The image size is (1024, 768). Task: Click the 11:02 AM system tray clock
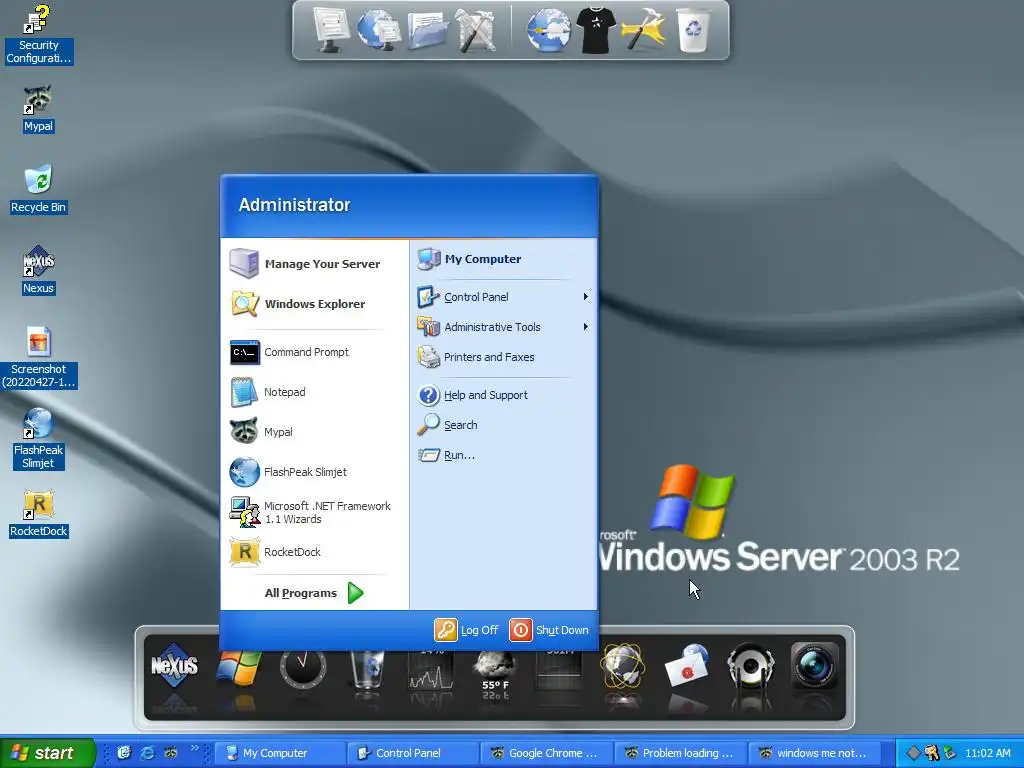coord(987,753)
